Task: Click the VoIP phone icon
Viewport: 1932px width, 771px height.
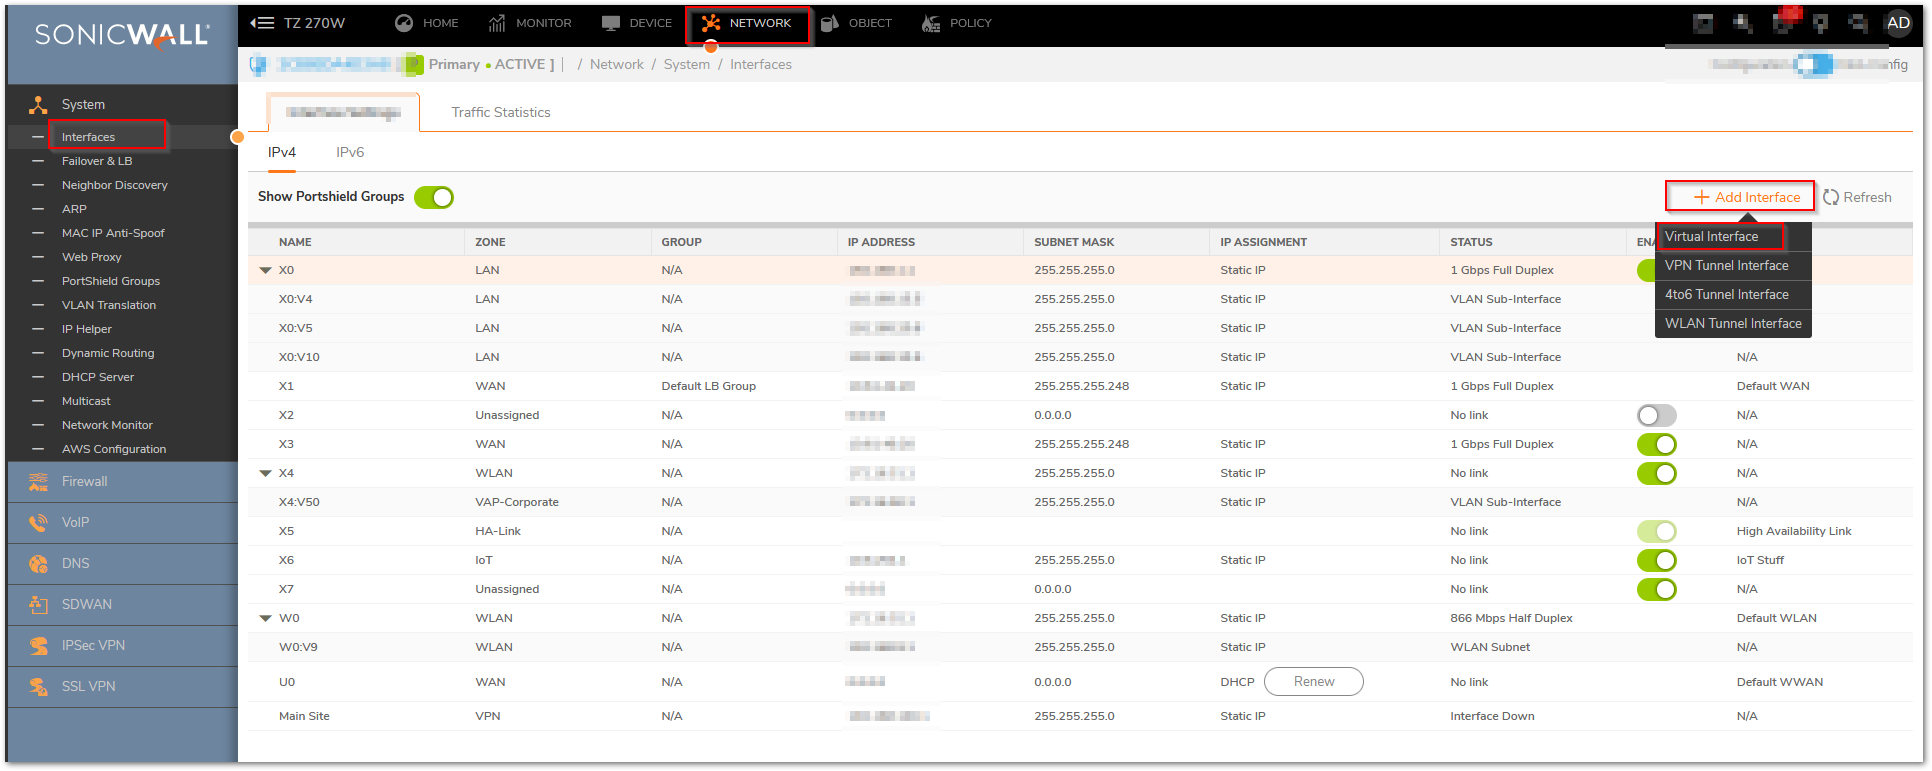Action: coord(38,523)
